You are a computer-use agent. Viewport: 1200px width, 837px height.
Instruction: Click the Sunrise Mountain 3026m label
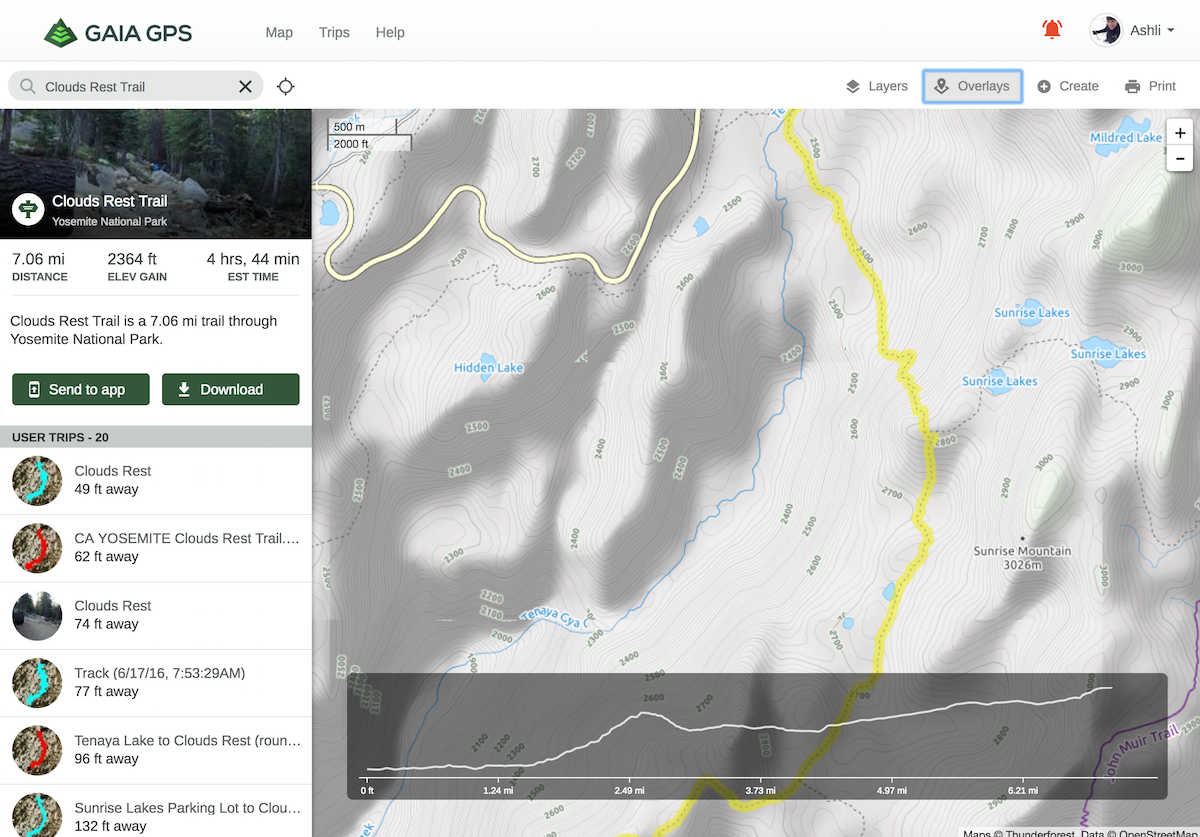(1022, 558)
